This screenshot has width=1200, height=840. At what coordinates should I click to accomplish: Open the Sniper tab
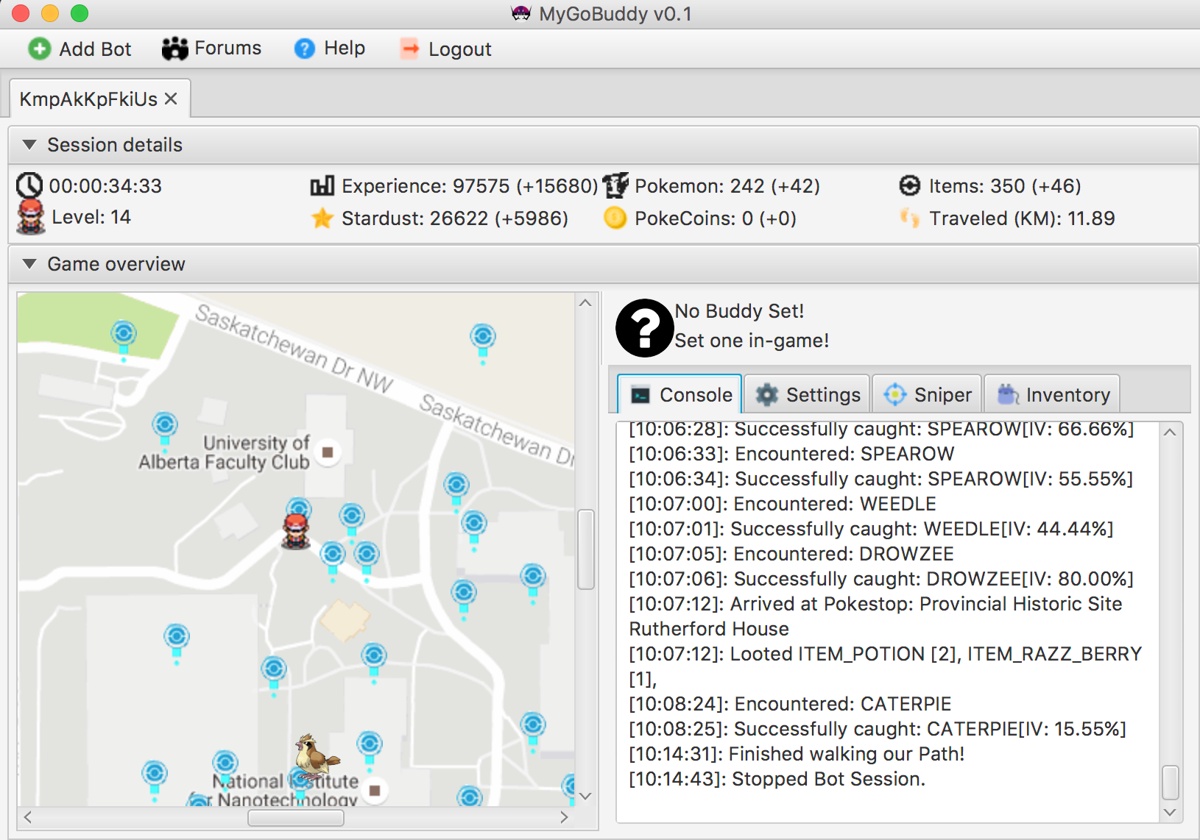coord(927,394)
